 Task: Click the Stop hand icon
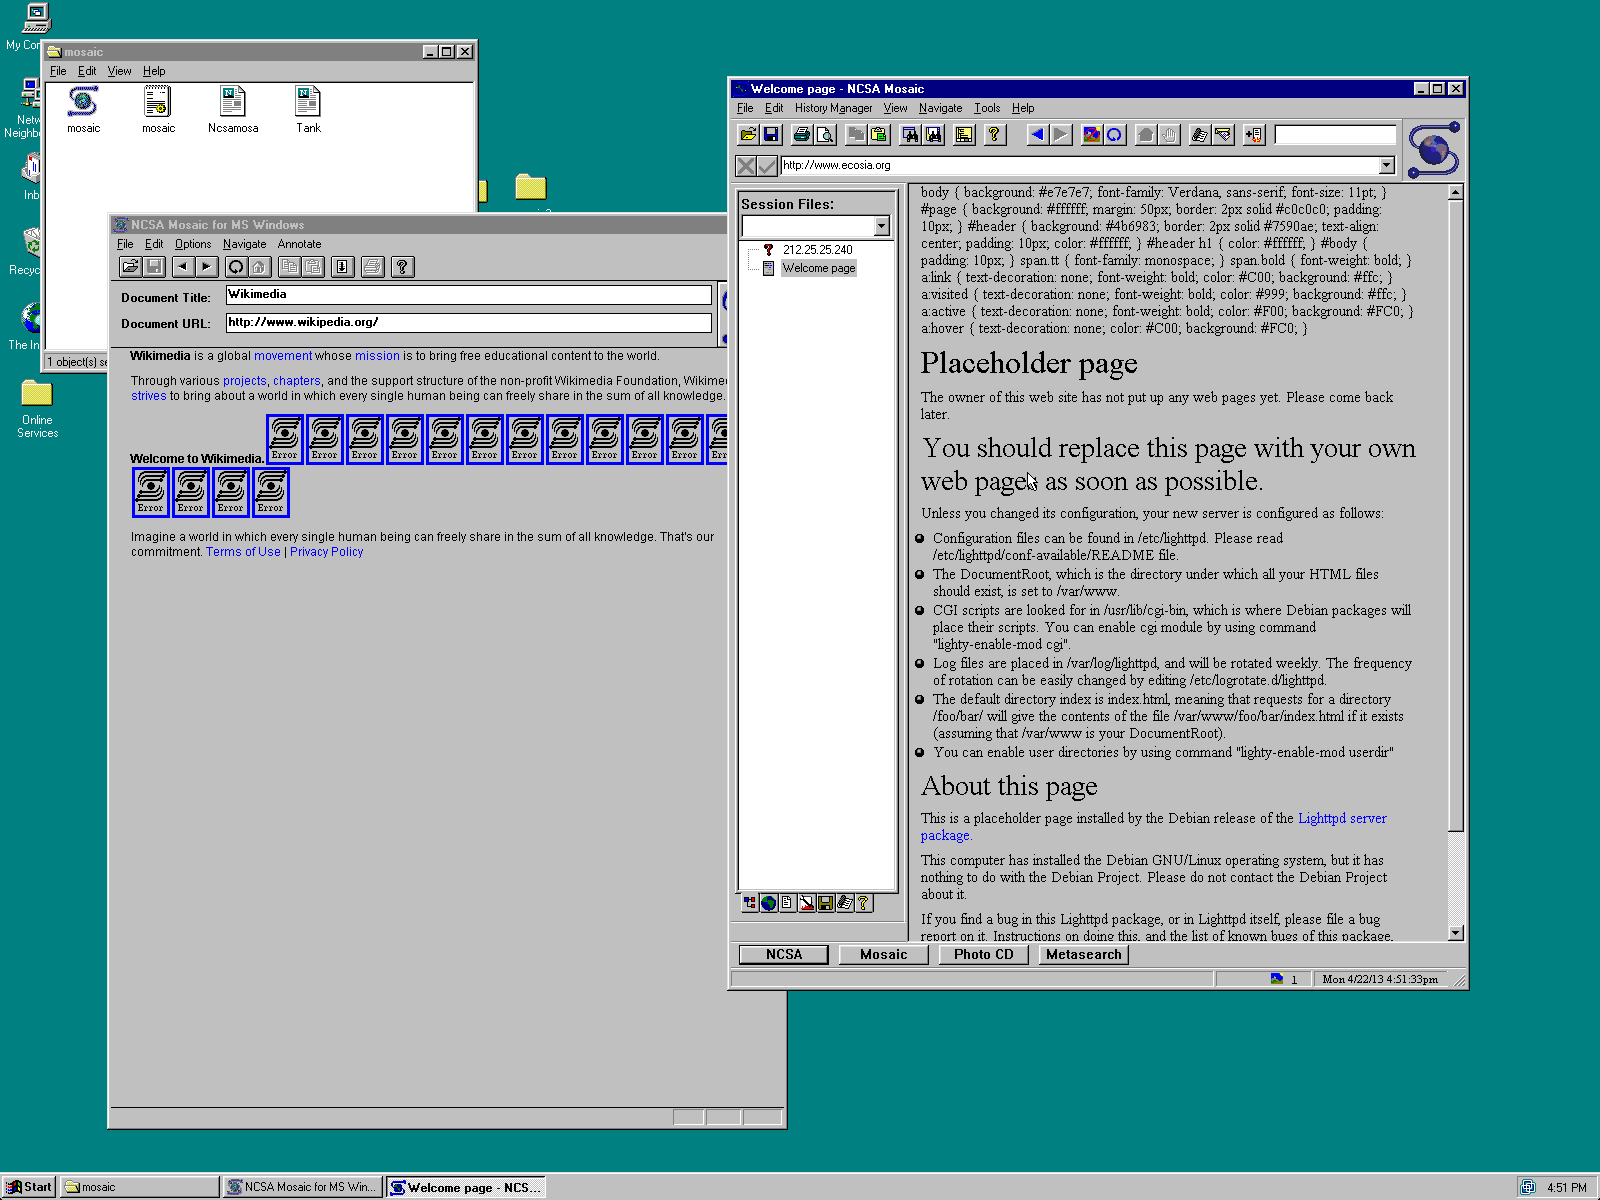click(1169, 134)
